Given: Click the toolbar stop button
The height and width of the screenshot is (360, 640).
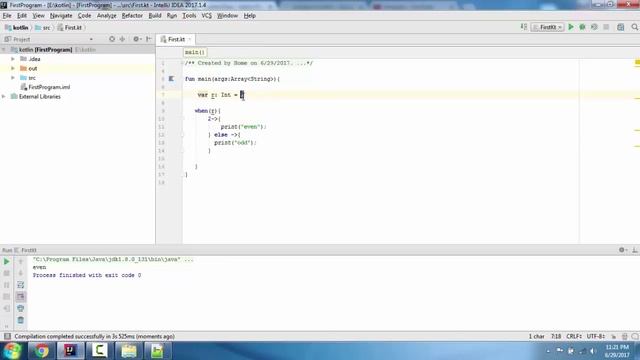Looking at the screenshot, I should point(606,27).
